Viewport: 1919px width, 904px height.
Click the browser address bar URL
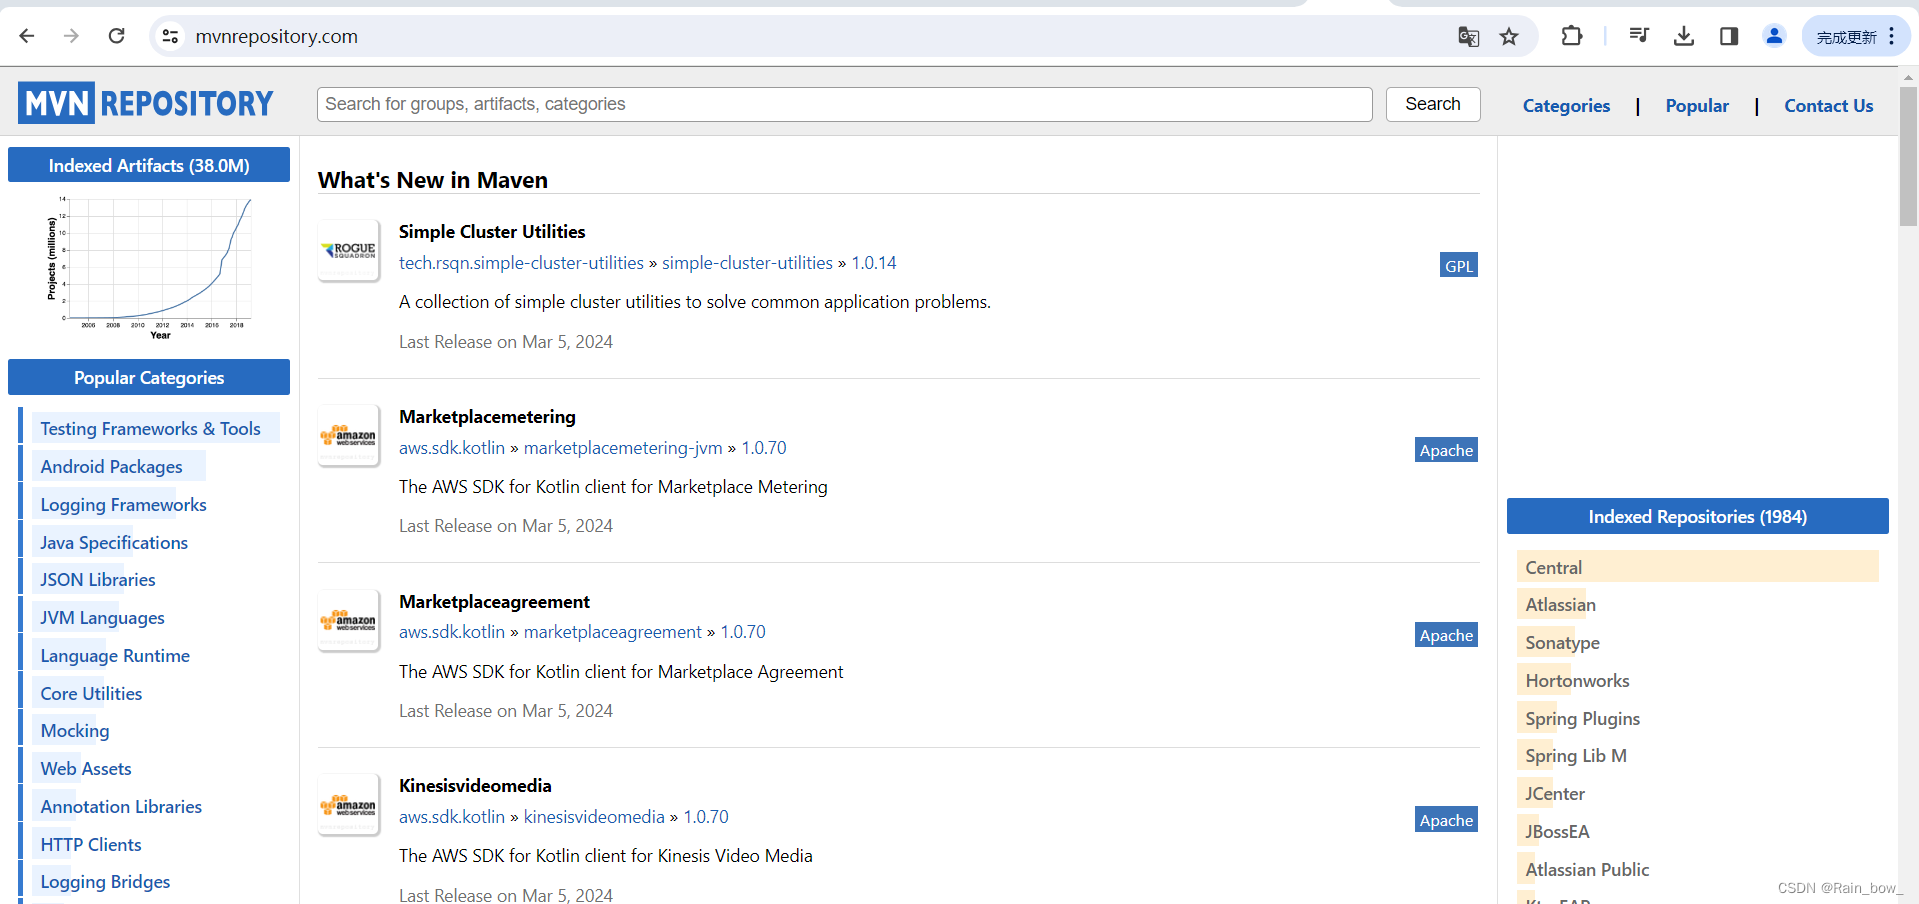click(x=276, y=36)
